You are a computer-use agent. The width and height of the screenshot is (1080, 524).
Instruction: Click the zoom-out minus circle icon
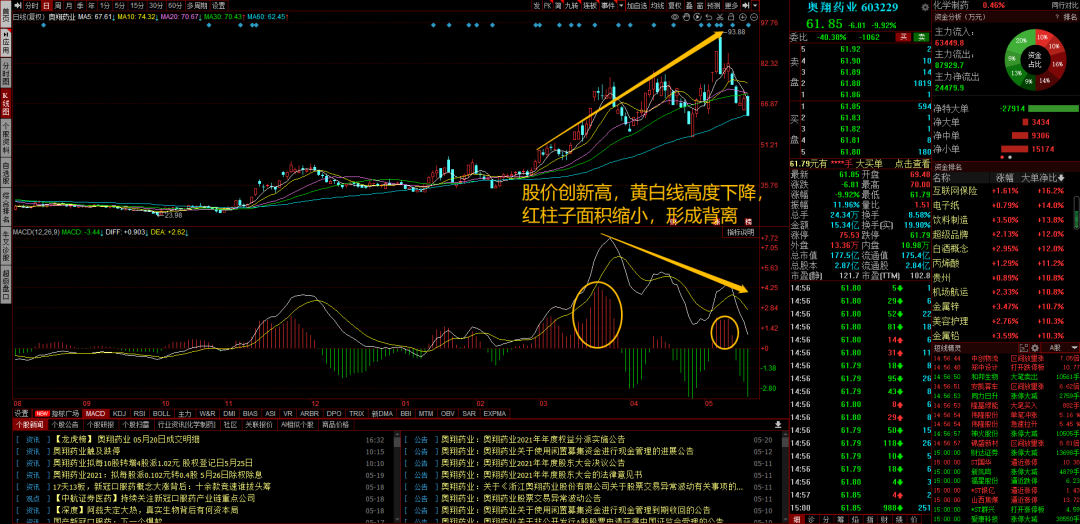(754, 17)
